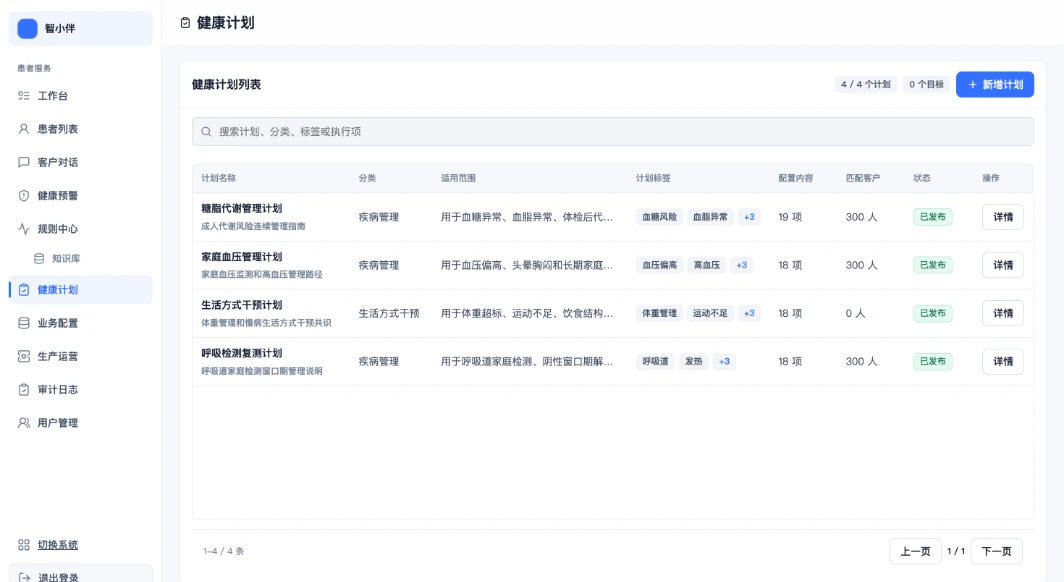
Task: Click plan name 生活方式干预计划
Action: (x=242, y=305)
